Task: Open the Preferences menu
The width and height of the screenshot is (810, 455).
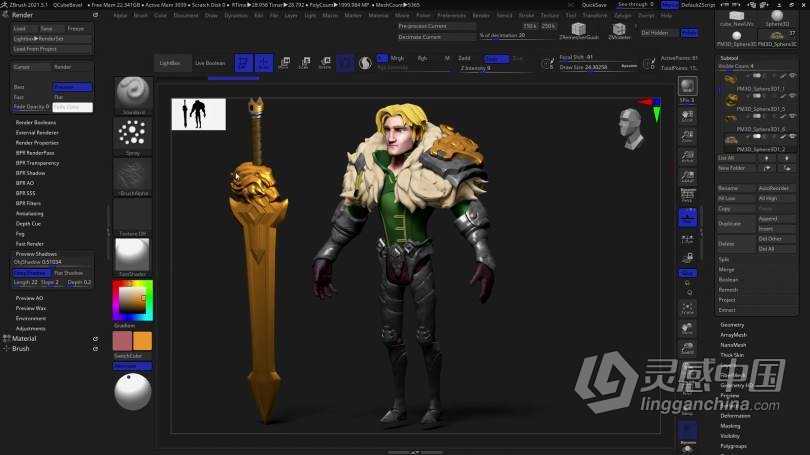Action: point(451,15)
